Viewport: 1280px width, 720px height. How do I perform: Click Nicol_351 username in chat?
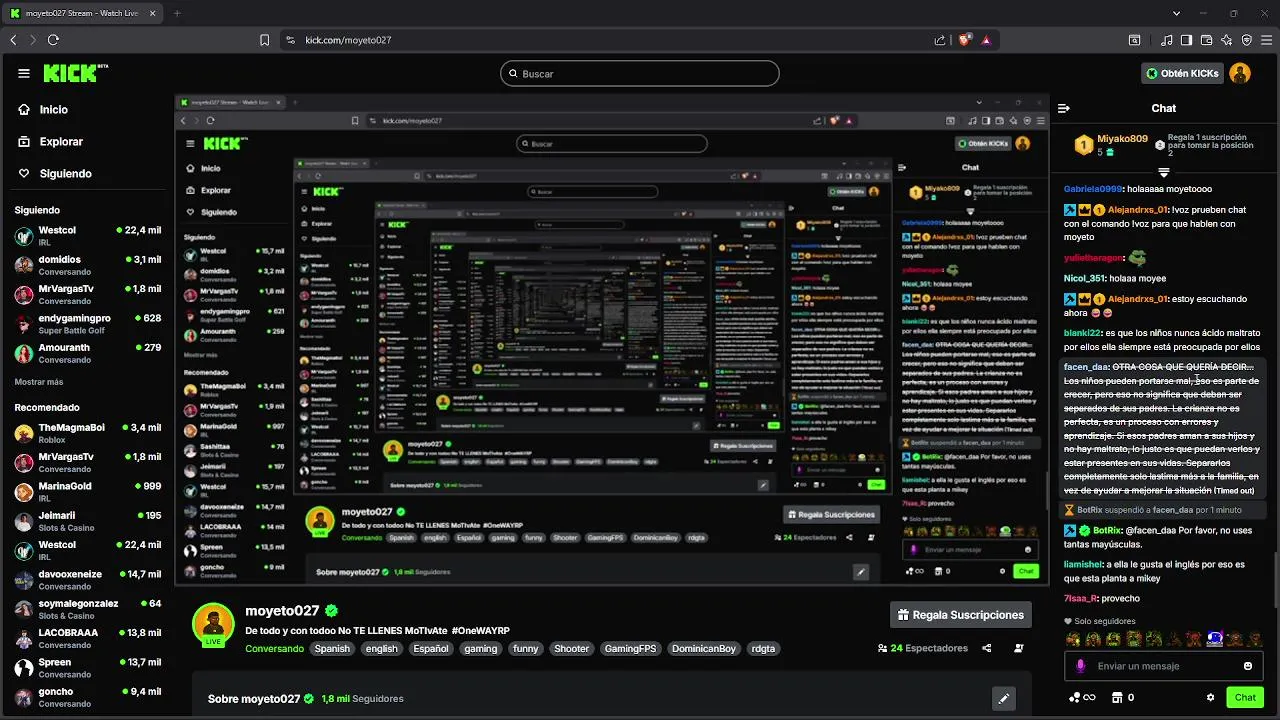pos(1086,279)
